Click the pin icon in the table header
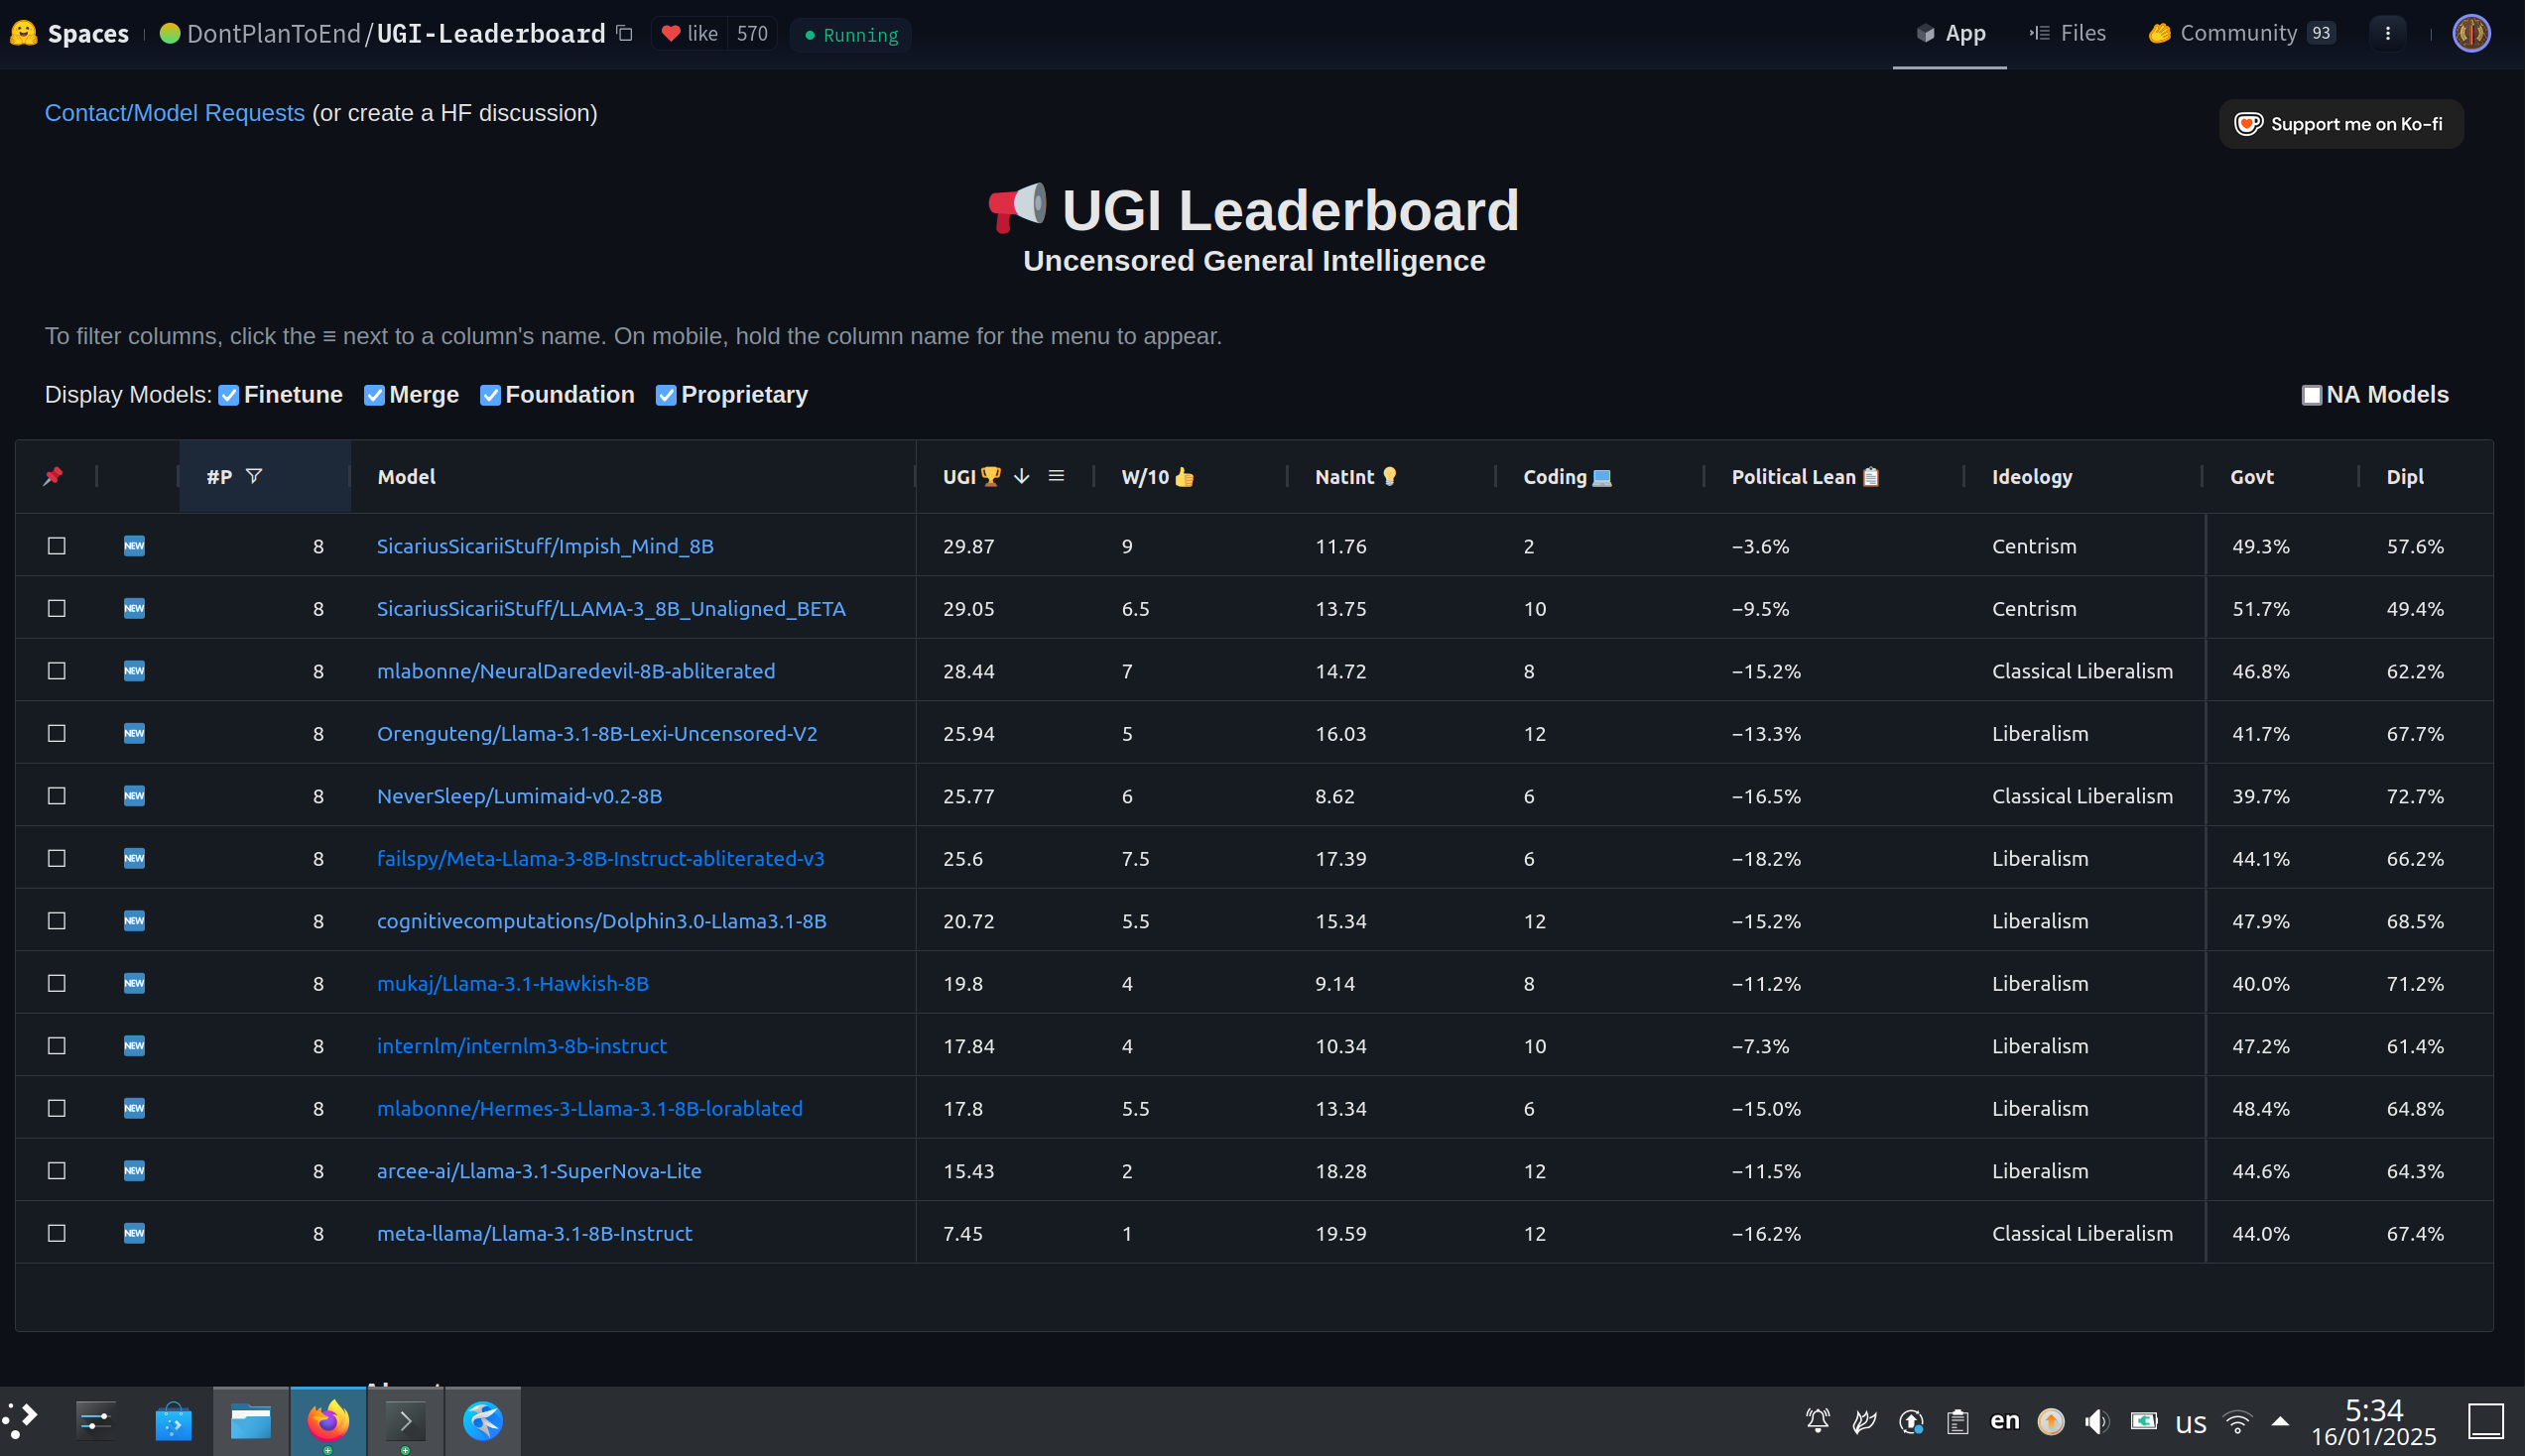2525x1456 pixels. (x=54, y=477)
